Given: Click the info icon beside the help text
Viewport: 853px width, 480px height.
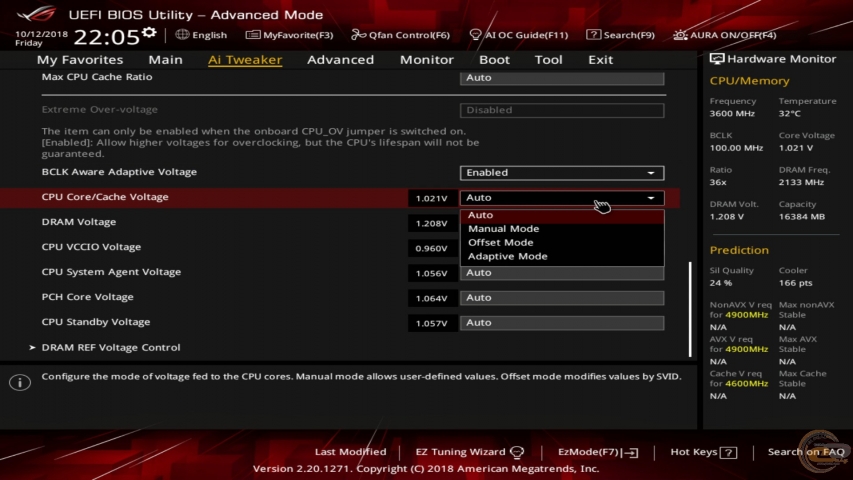Looking at the screenshot, I should tap(20, 382).
